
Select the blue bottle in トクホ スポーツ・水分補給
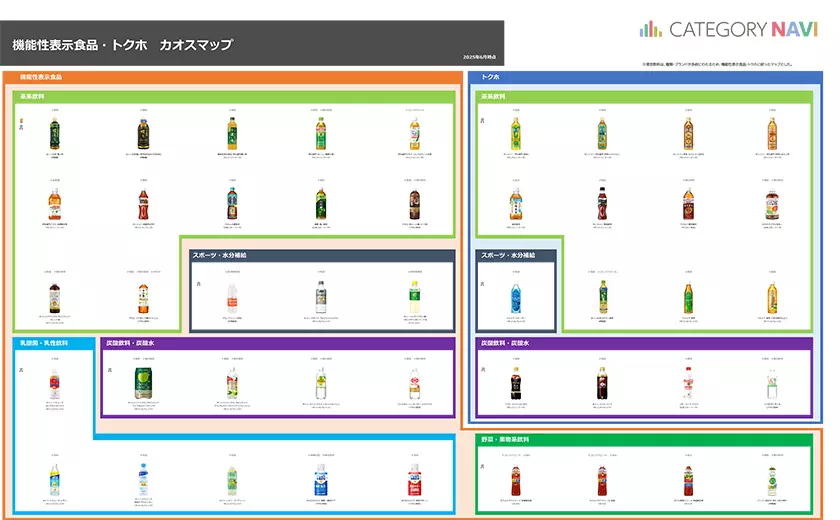[x=515, y=298]
